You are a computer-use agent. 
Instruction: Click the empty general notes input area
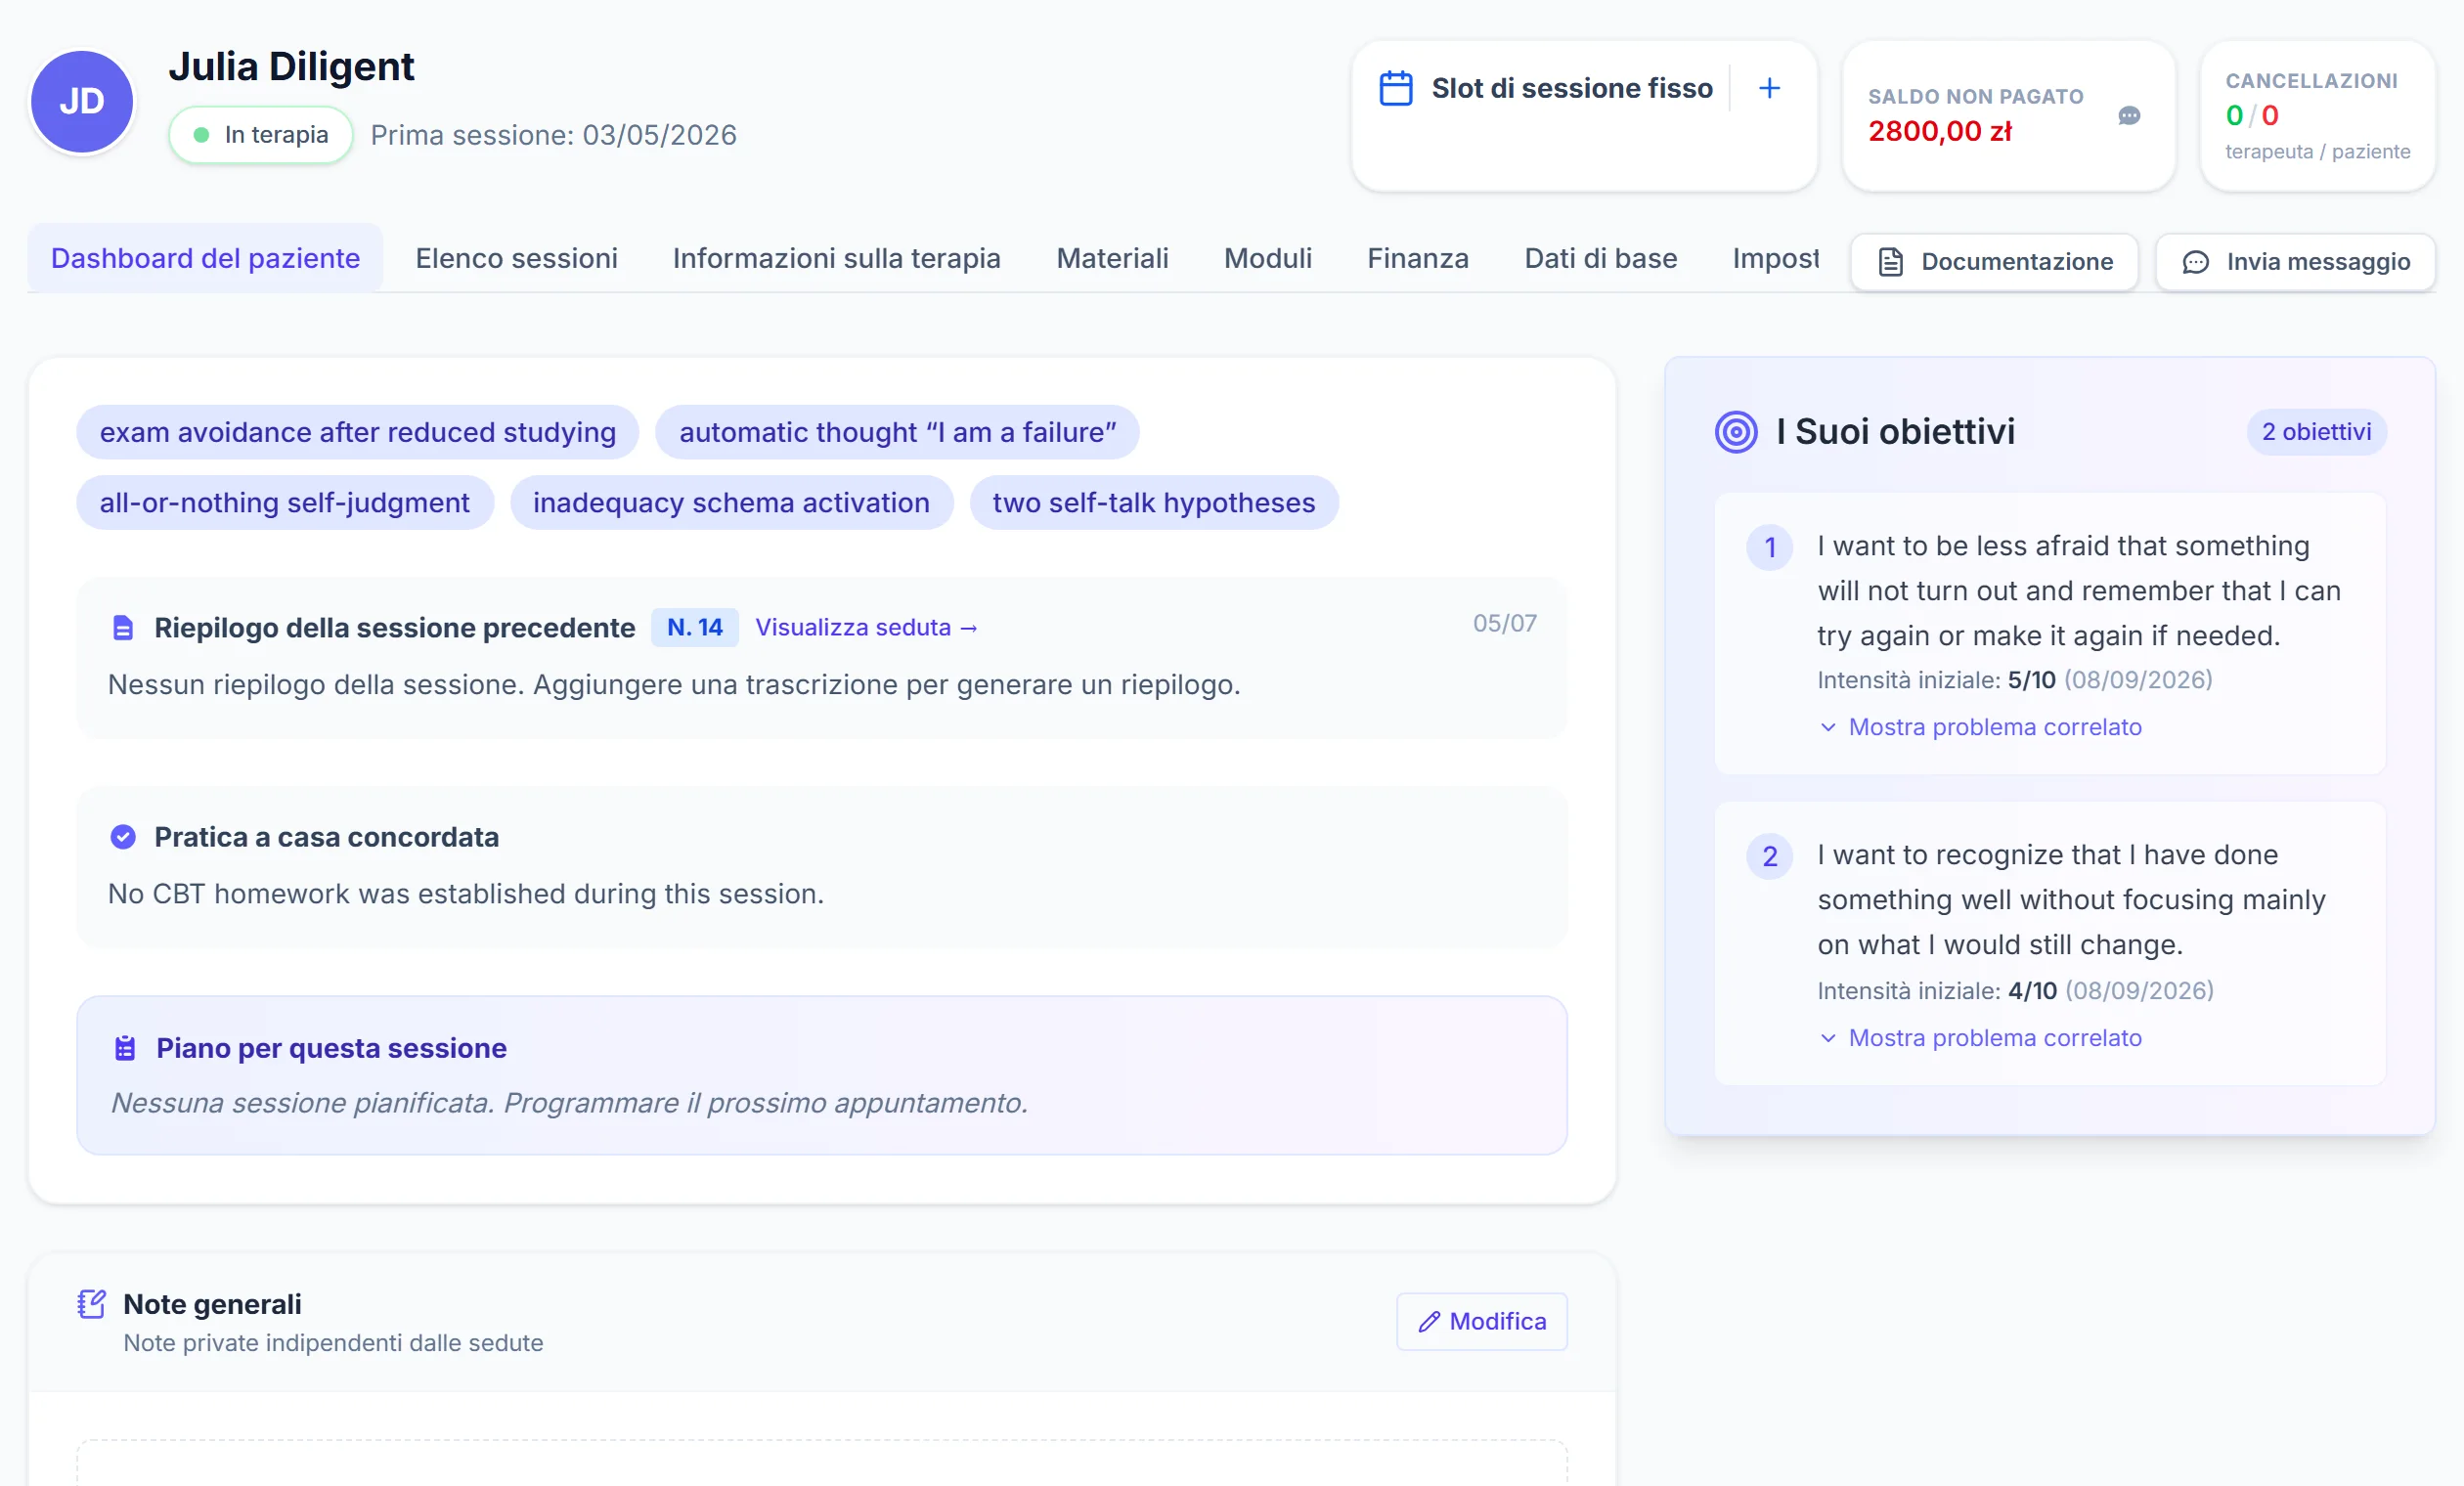[822, 1462]
